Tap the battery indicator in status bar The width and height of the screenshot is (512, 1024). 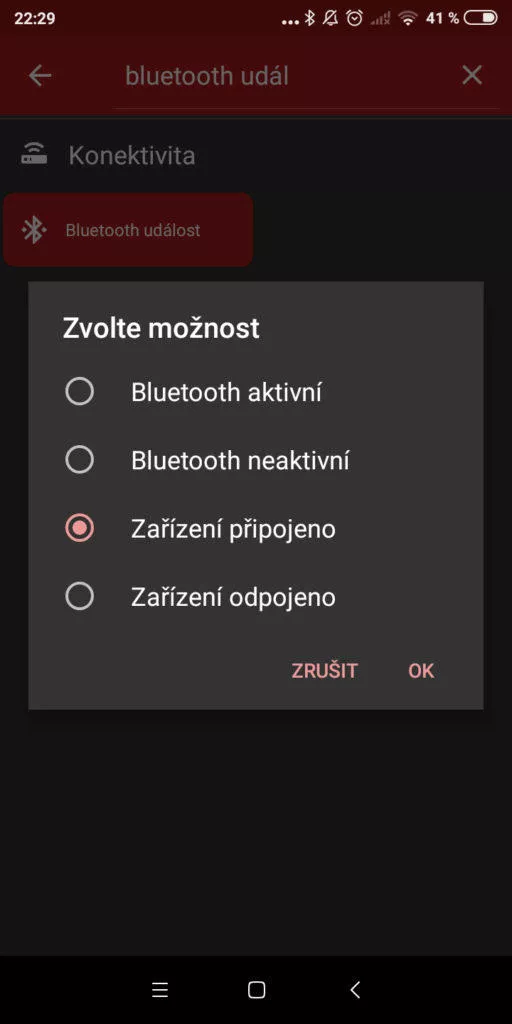pyautogui.click(x=481, y=18)
